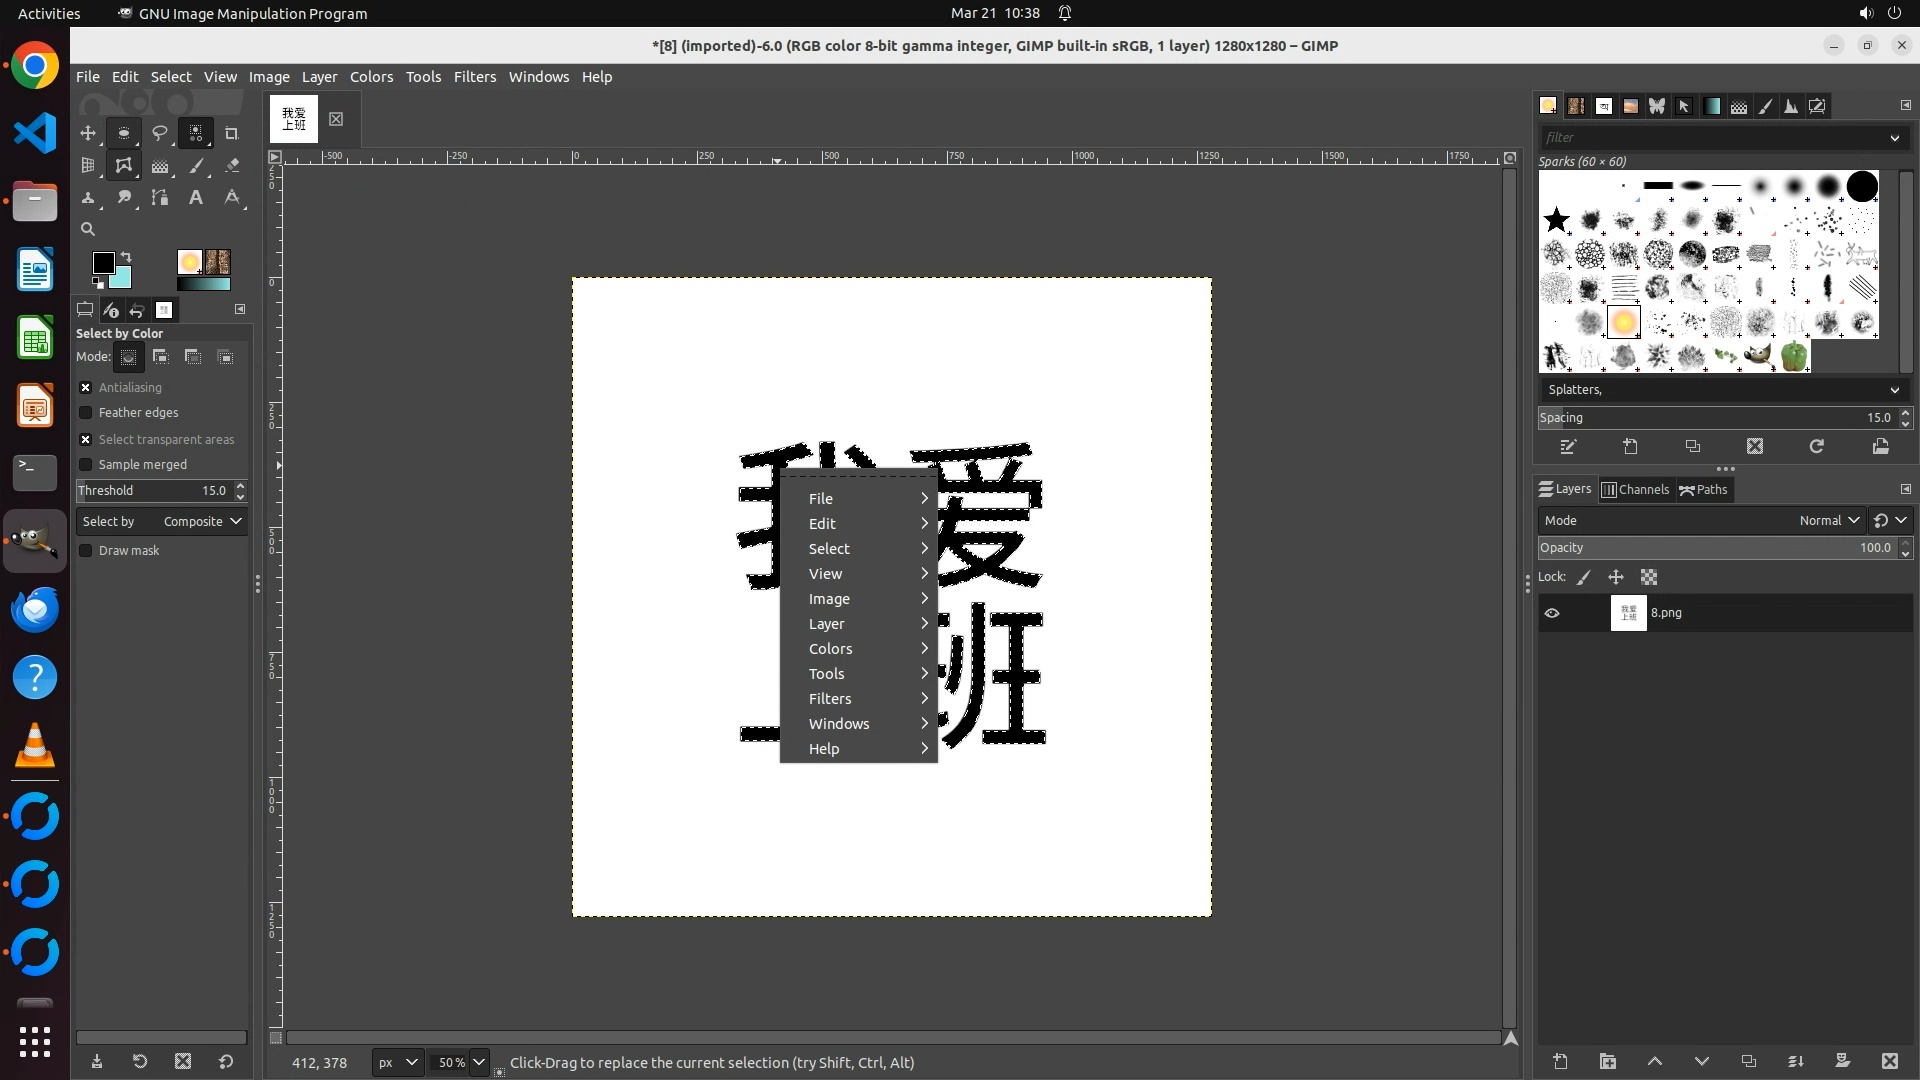Open the layer Mode Normal dropdown
Screen dimensions: 1920x1080
(1828, 521)
